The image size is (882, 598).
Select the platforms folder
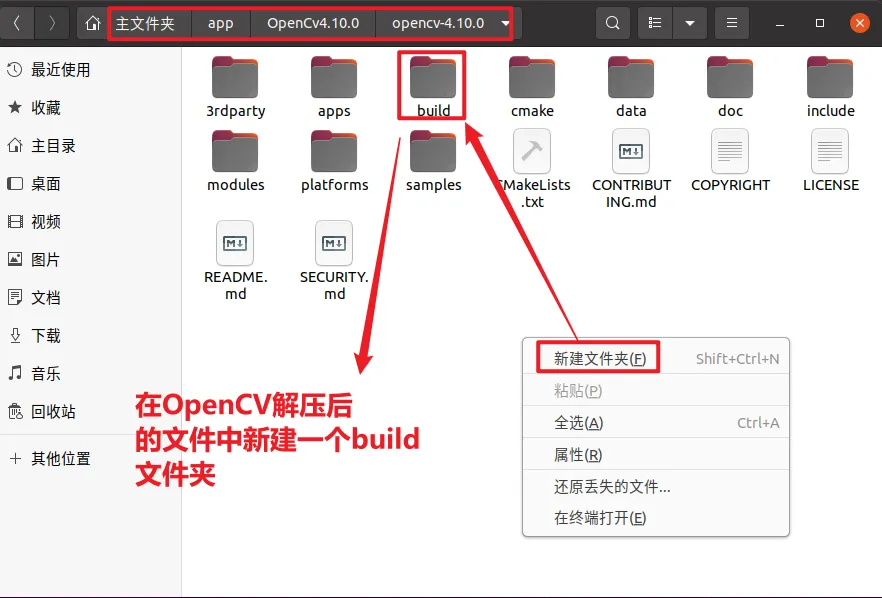coord(334,161)
